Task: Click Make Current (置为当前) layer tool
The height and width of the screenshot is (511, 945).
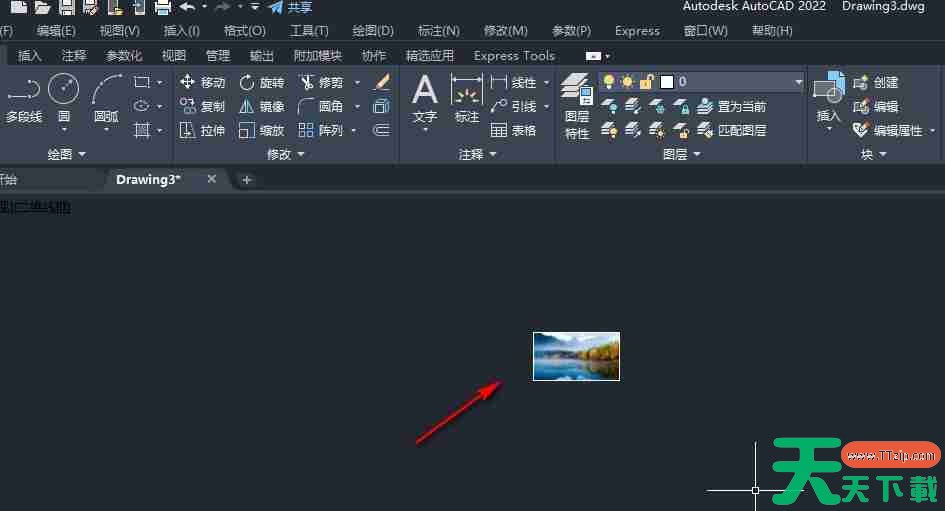Action: click(731, 107)
